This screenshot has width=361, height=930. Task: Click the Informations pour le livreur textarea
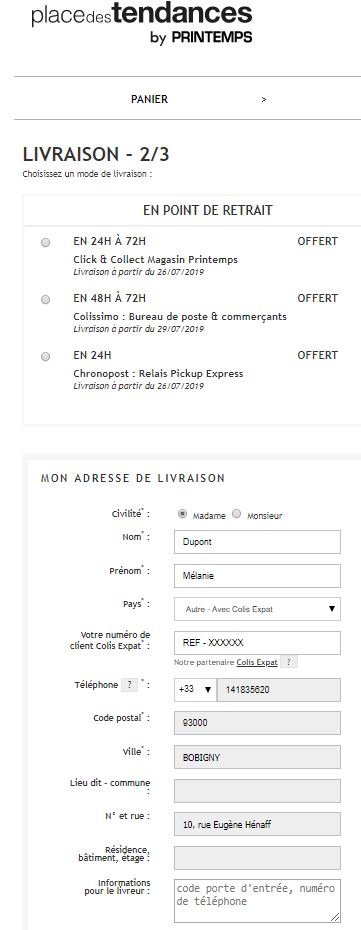257,901
